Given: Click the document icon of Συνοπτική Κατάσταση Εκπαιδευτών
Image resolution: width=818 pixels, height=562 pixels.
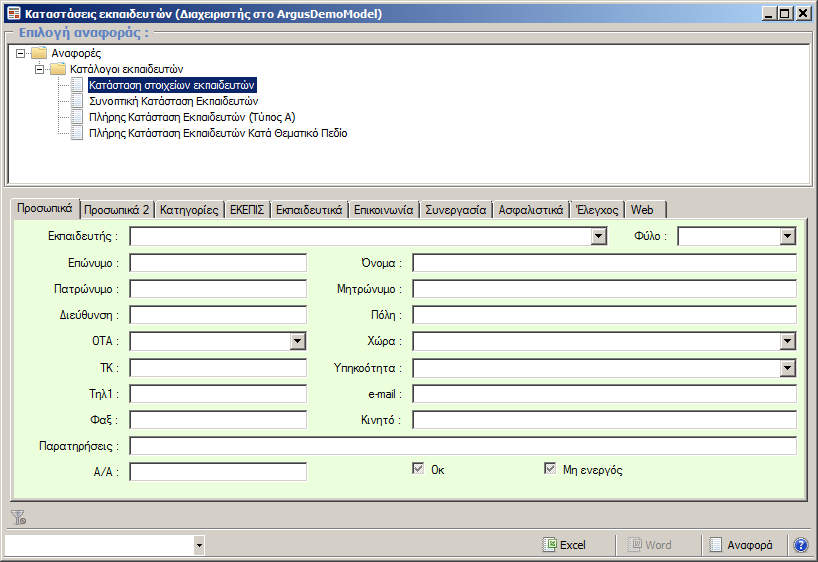Looking at the screenshot, I should (78, 101).
